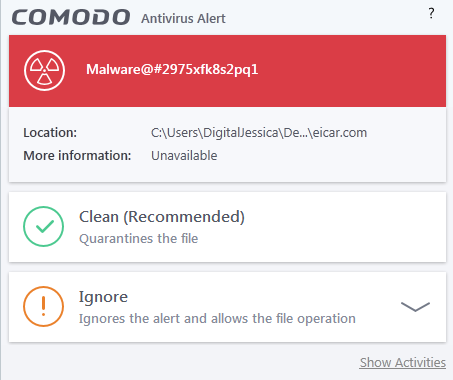The height and width of the screenshot is (380, 453).
Task: Click "Quarantines the file" description
Action: coord(139,239)
